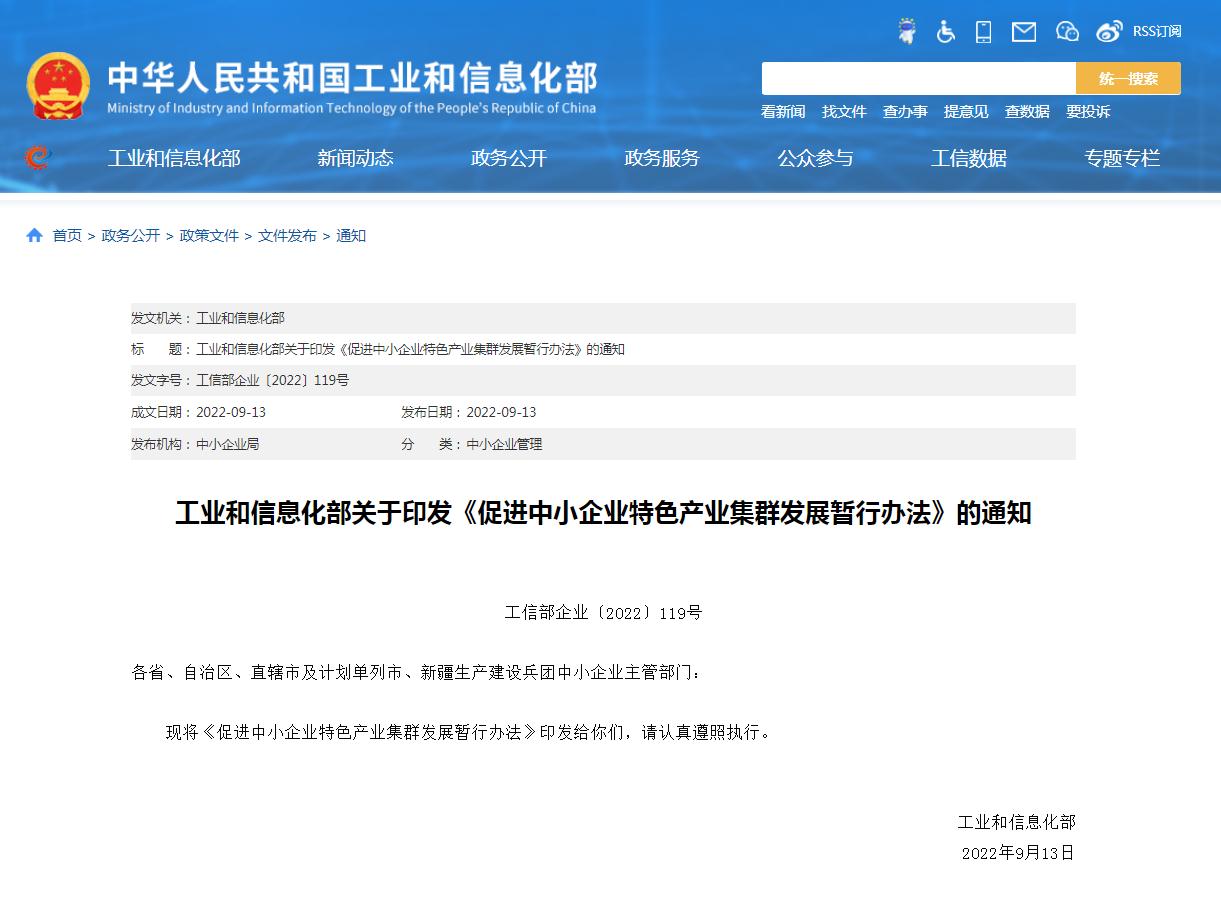Go to 首页 in the breadcrumb
This screenshot has height=914, width=1221.
(67, 236)
